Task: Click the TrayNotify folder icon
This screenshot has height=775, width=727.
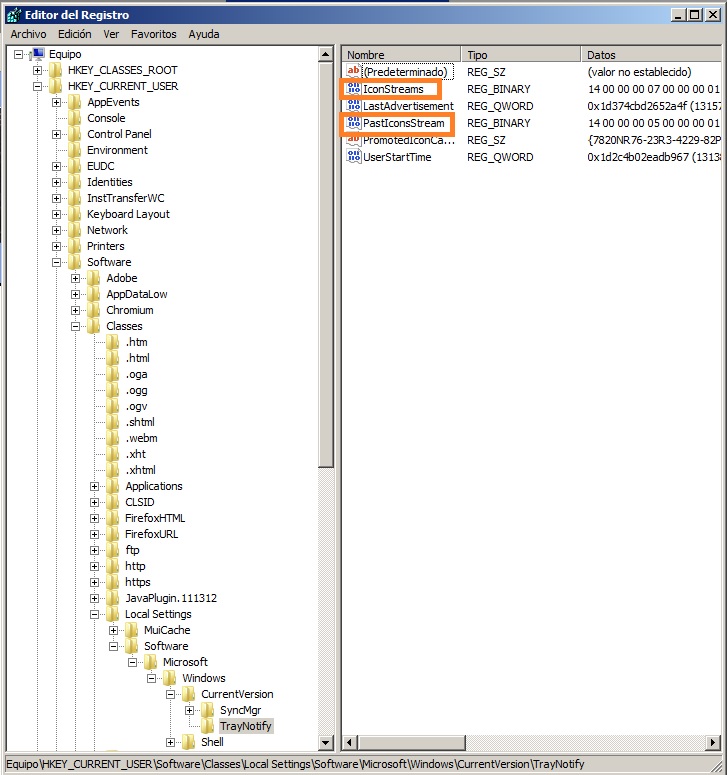Action: 208,726
